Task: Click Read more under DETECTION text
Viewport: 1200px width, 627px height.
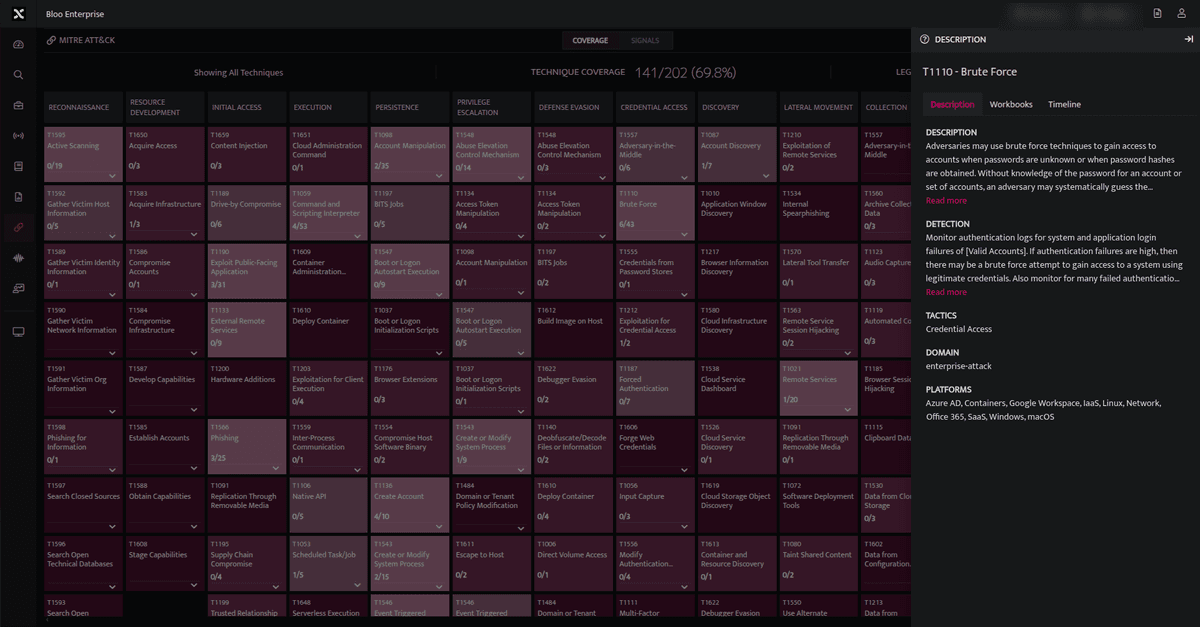Action: [946, 292]
